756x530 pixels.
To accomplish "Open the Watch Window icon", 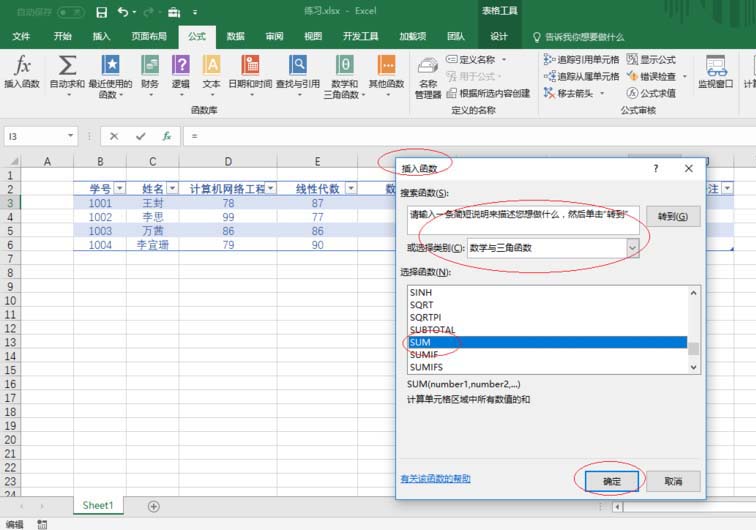I will tap(716, 66).
